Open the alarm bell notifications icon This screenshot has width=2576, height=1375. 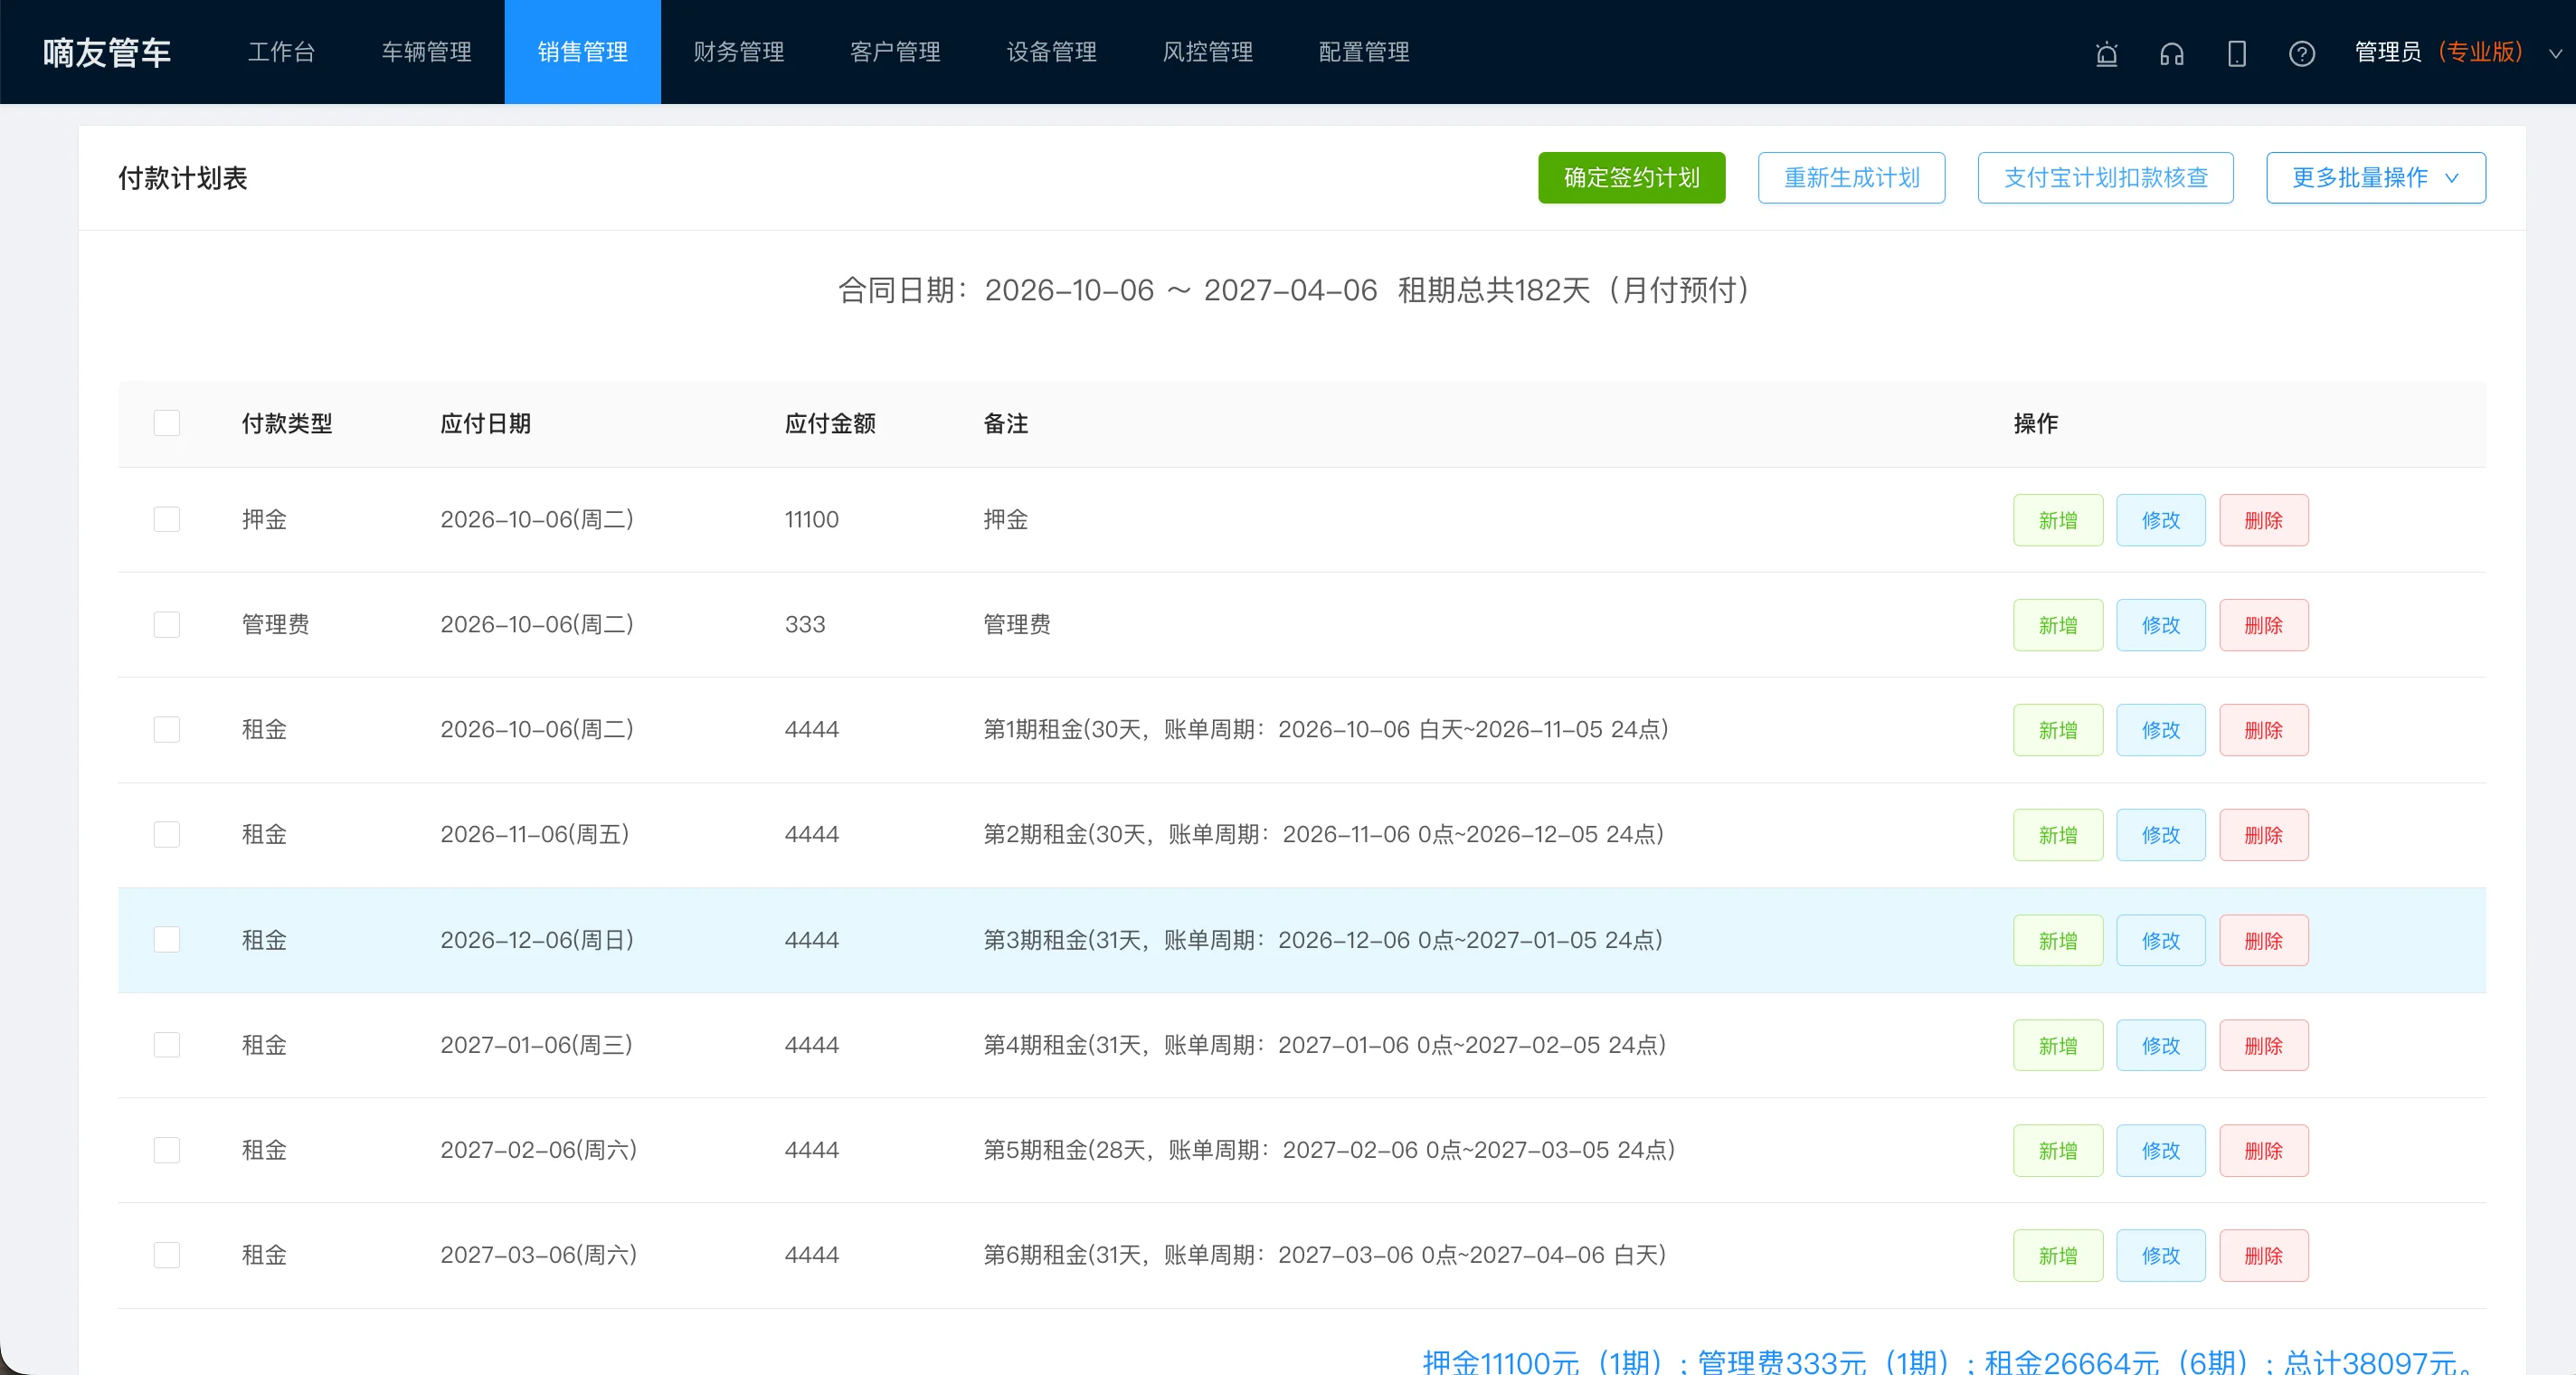(2106, 53)
